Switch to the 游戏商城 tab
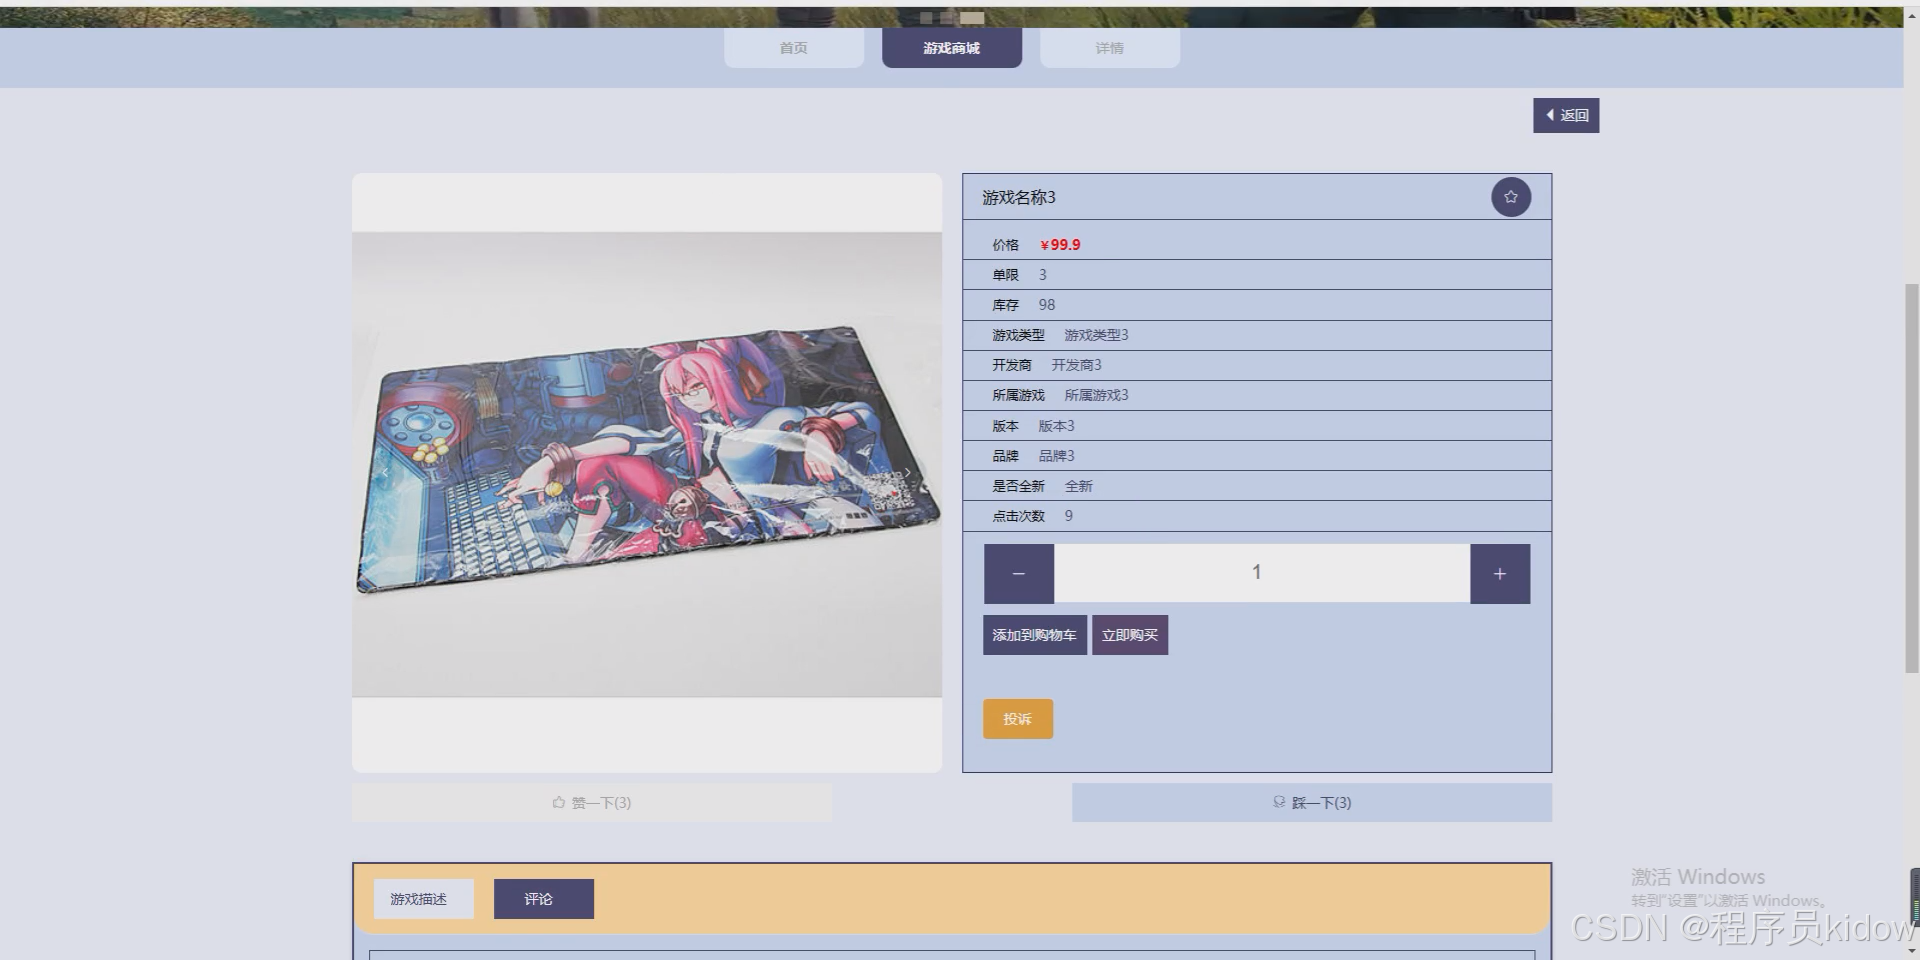Image resolution: width=1920 pixels, height=960 pixels. 951,47
